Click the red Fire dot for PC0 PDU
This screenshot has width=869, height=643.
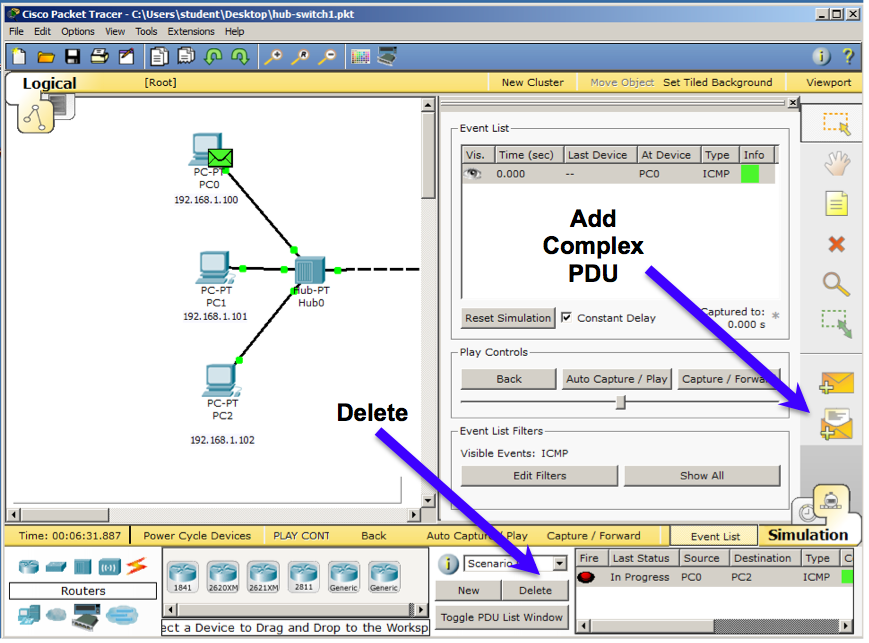click(x=586, y=577)
